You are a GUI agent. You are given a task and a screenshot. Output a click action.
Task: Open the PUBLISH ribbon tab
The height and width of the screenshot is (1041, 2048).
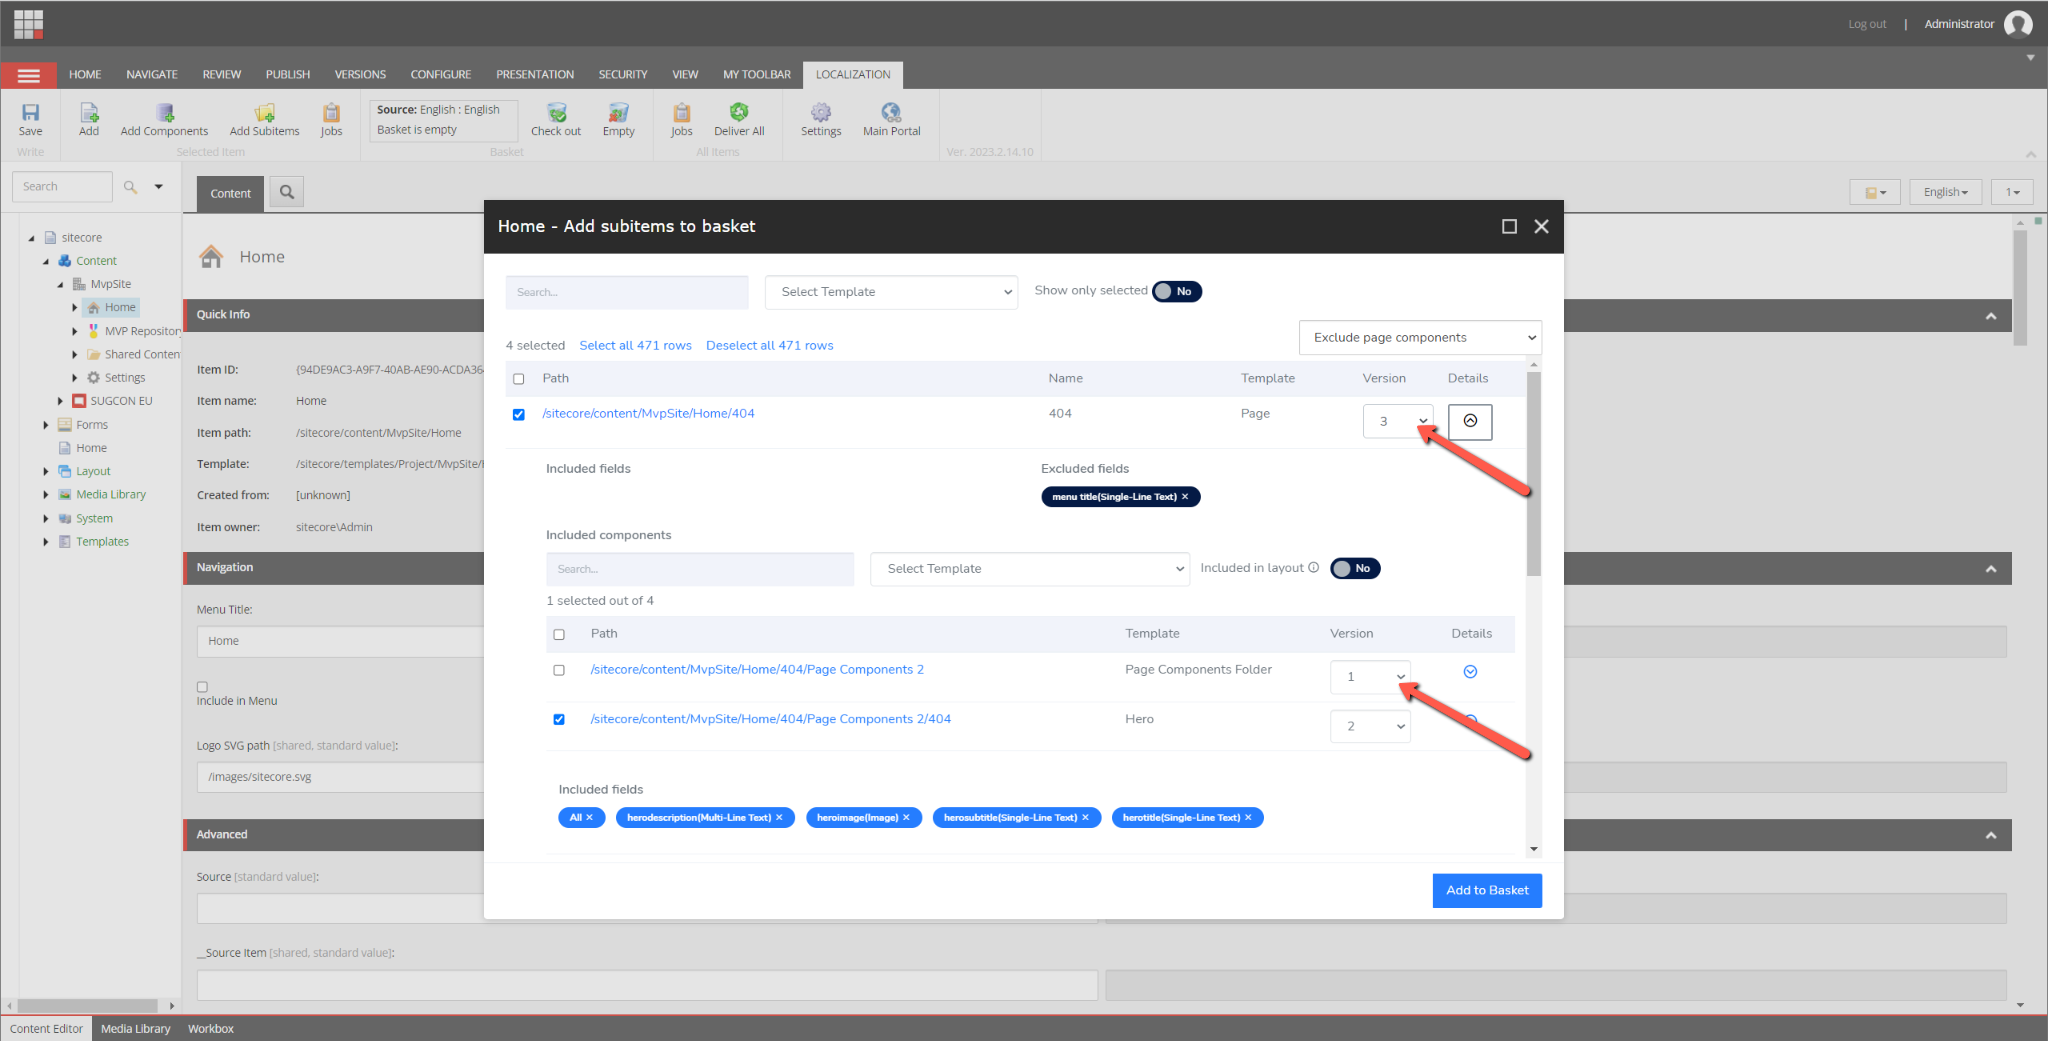[x=288, y=75]
